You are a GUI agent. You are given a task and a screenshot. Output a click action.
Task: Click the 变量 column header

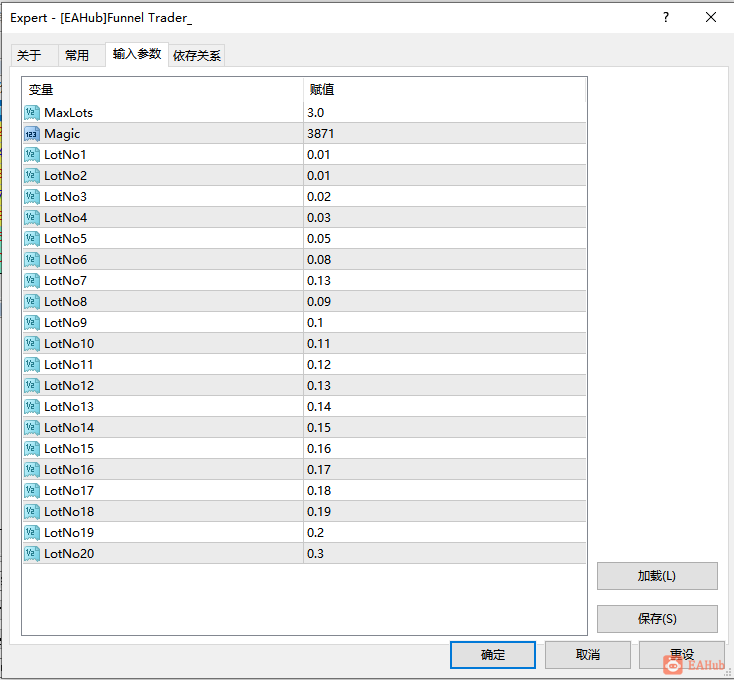pyautogui.click(x=162, y=89)
